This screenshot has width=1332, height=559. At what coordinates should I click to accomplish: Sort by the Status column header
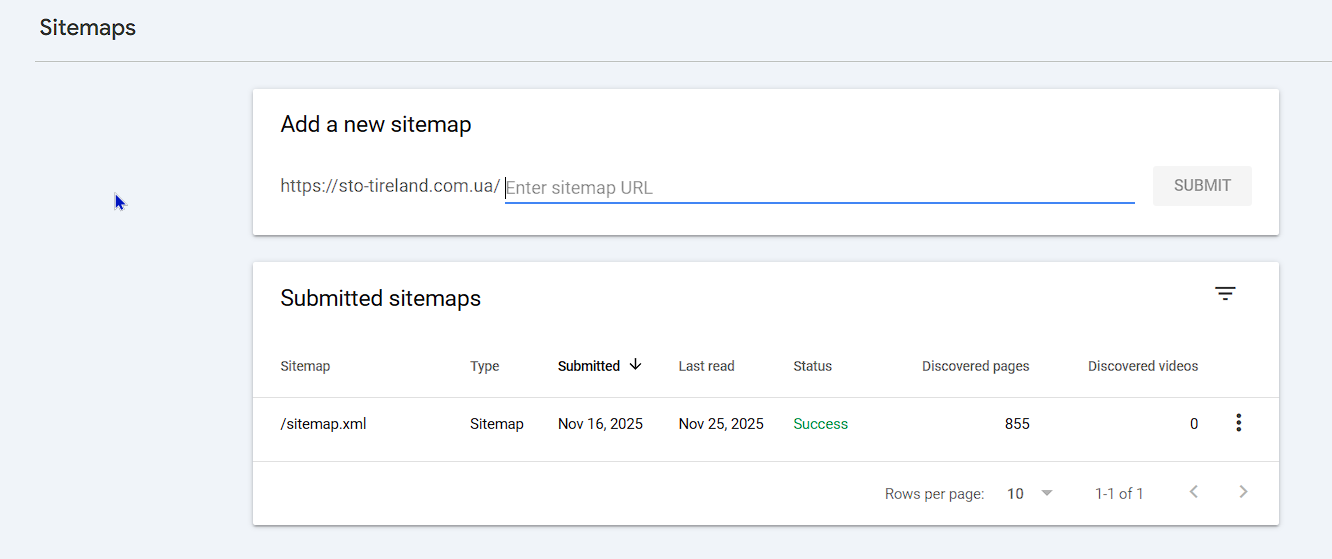pos(812,366)
